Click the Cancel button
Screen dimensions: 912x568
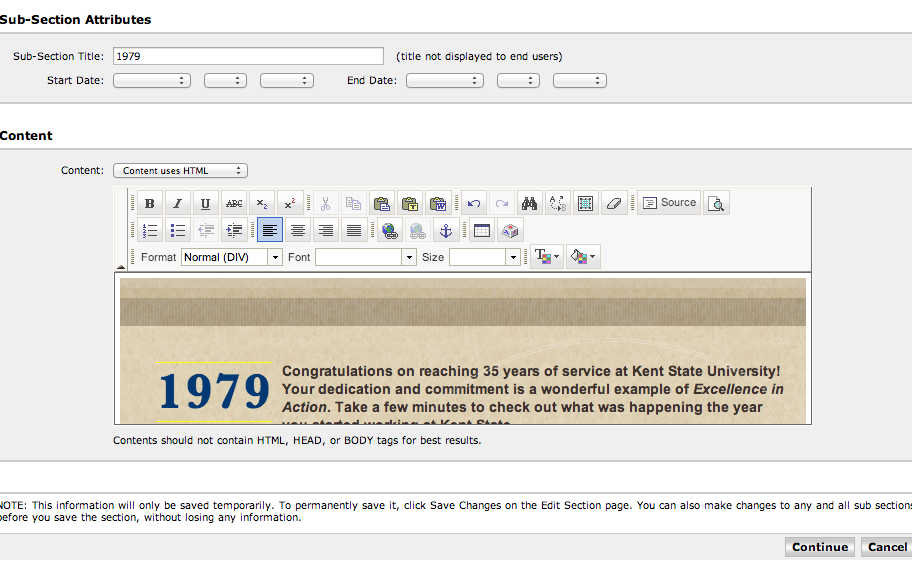(x=886, y=547)
